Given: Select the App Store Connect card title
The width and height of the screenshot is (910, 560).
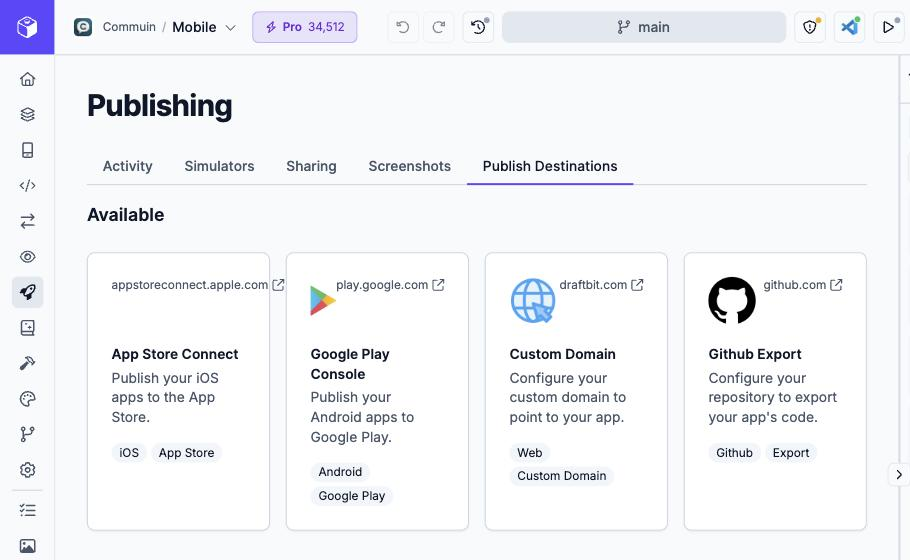Looking at the screenshot, I should [175, 354].
